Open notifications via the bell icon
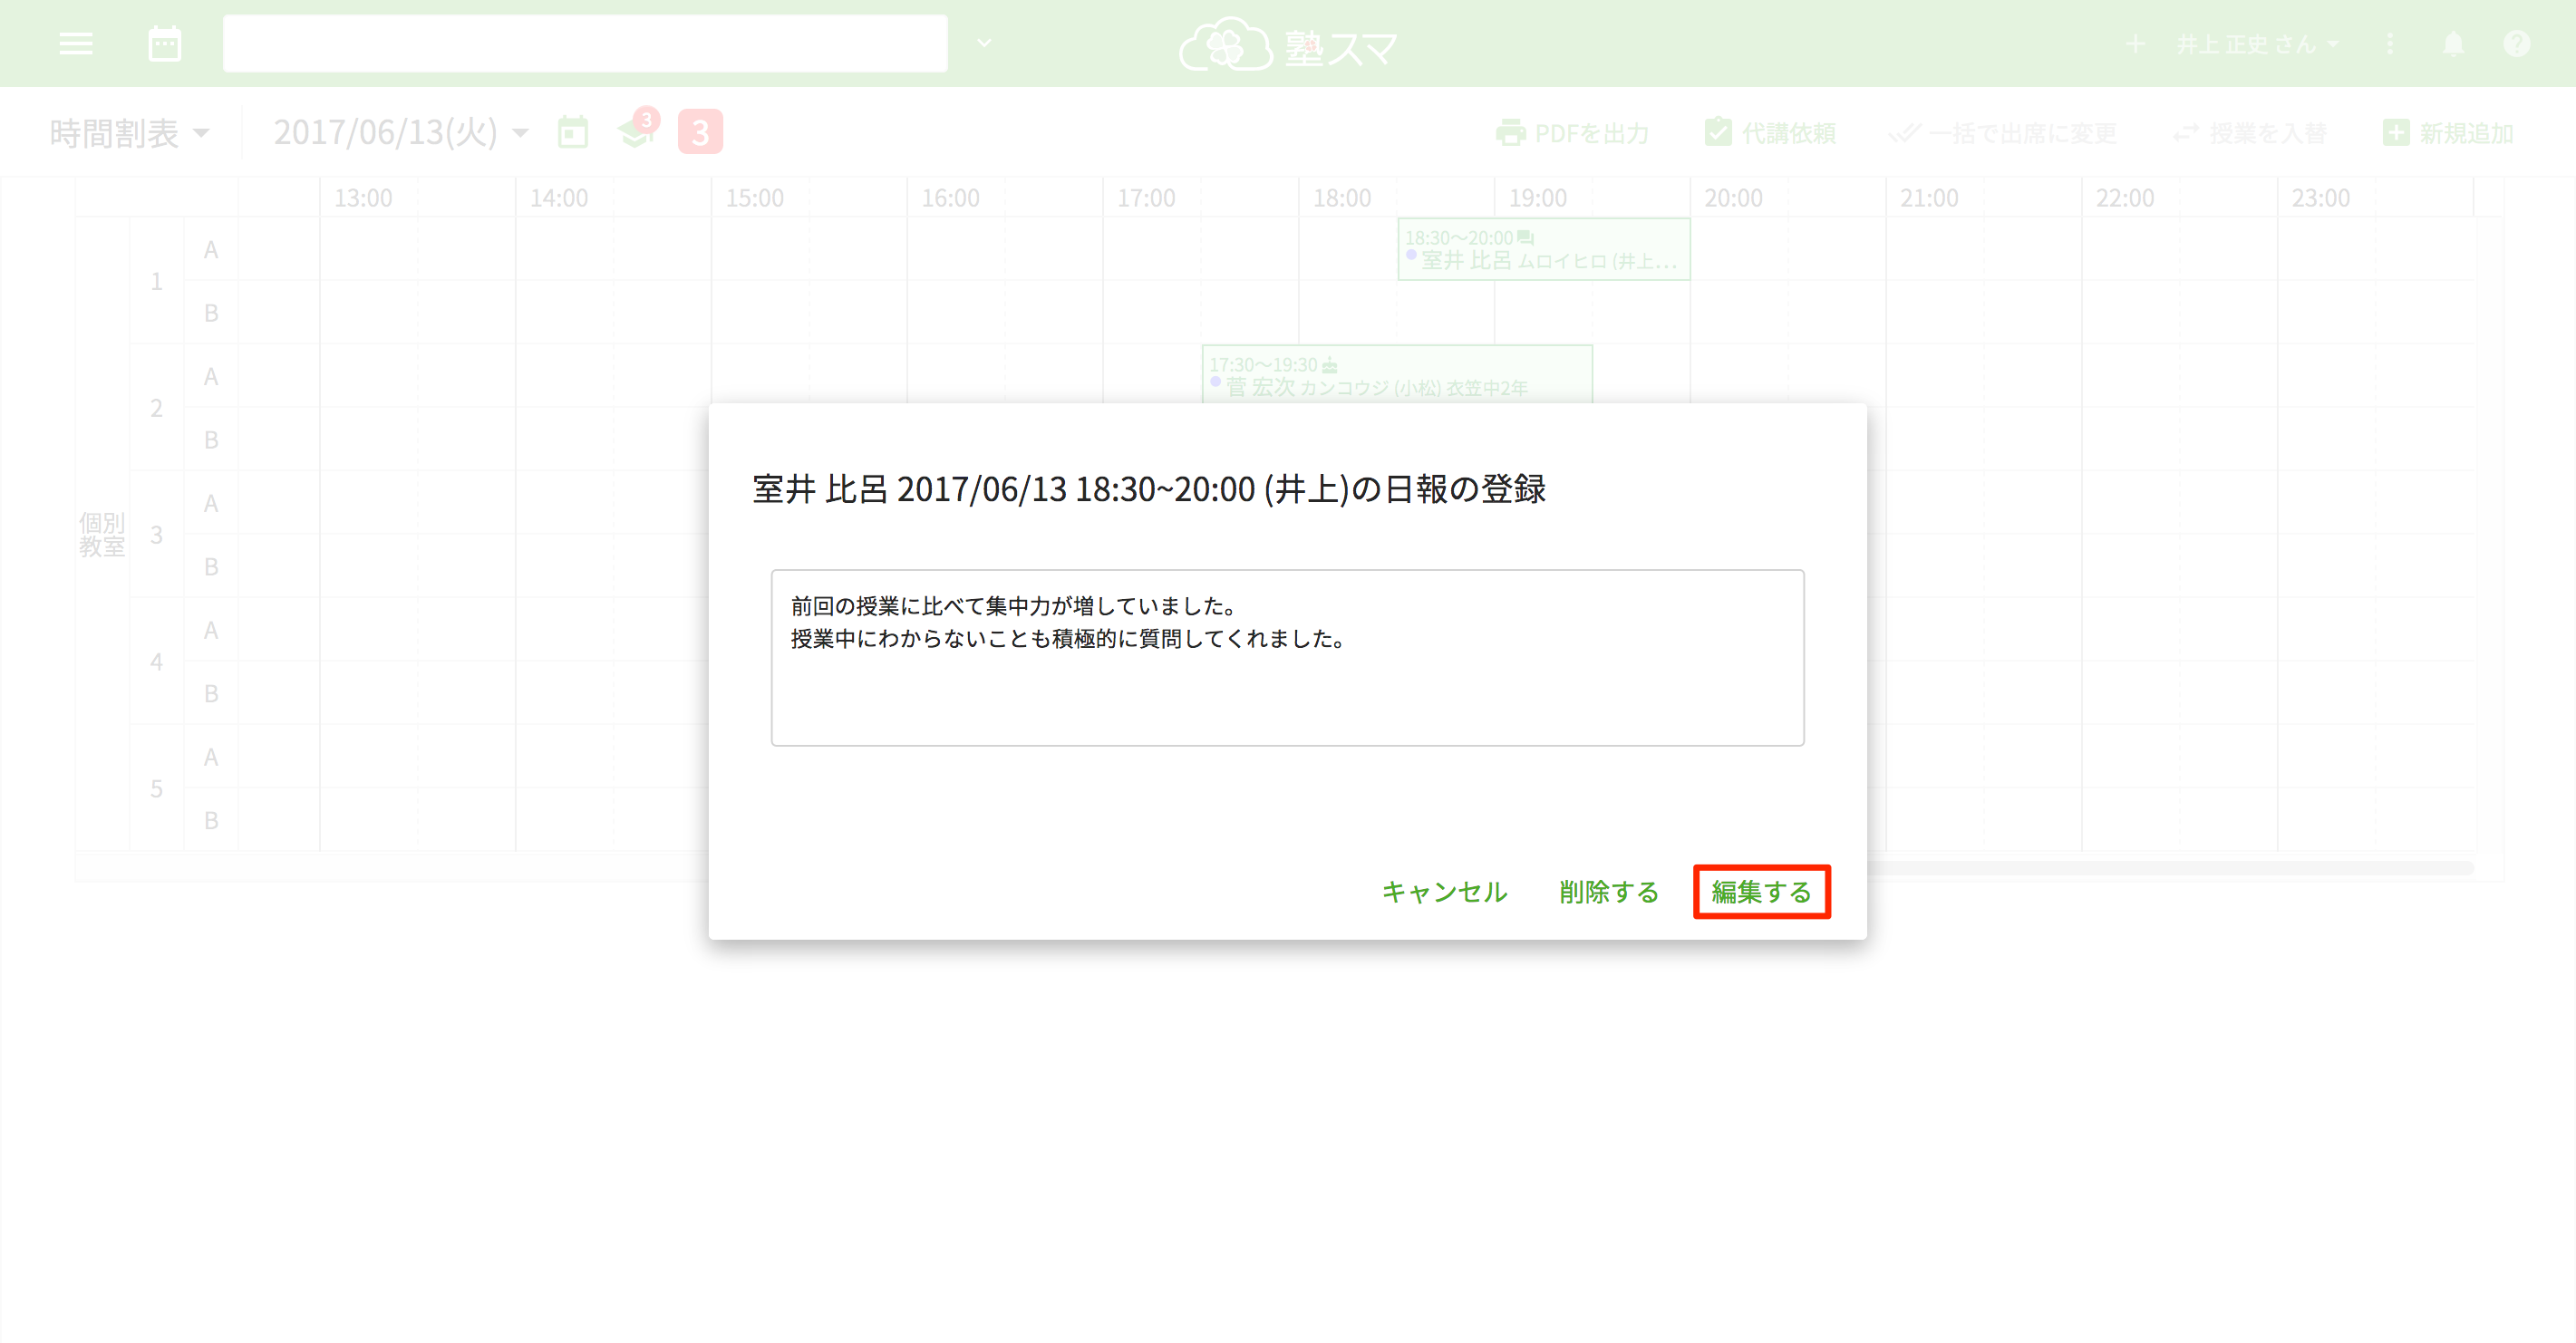2576x1343 pixels. 2453,44
